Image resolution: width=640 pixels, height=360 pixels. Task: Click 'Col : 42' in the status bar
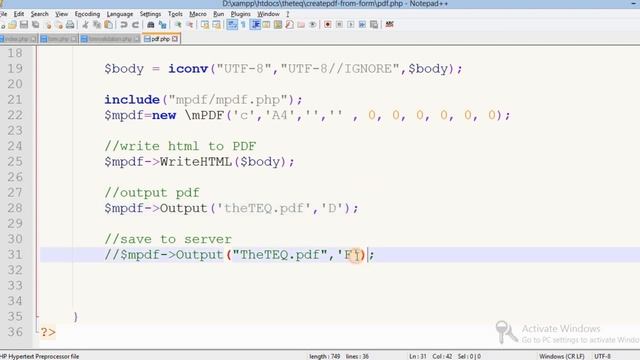[x=442, y=356]
